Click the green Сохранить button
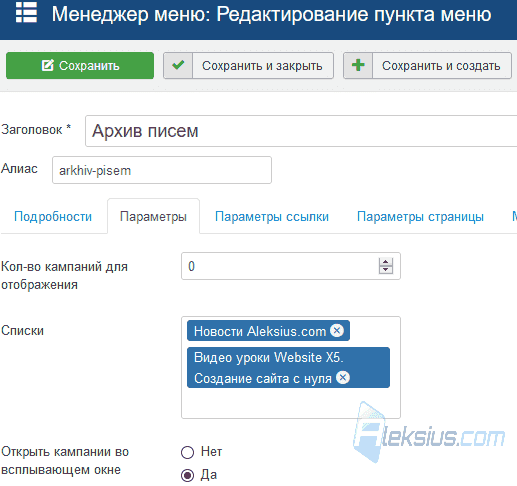The height and width of the screenshot is (486, 517). (x=80, y=65)
